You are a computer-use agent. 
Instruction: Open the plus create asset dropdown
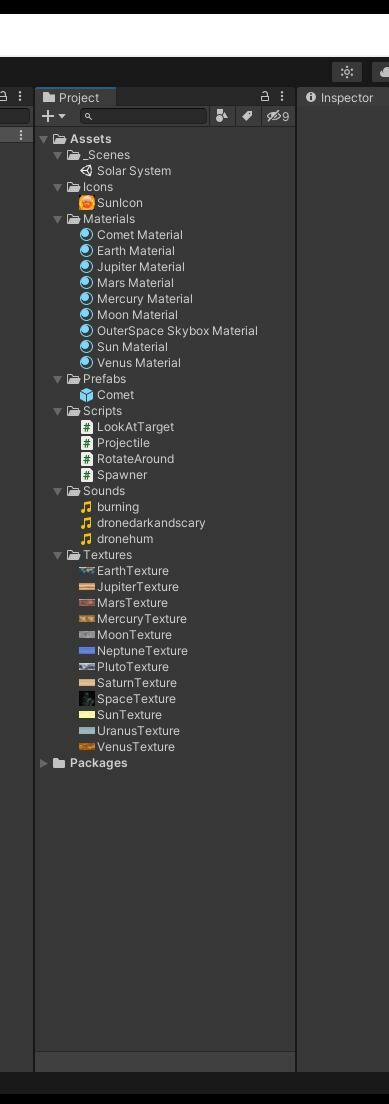click(x=54, y=116)
